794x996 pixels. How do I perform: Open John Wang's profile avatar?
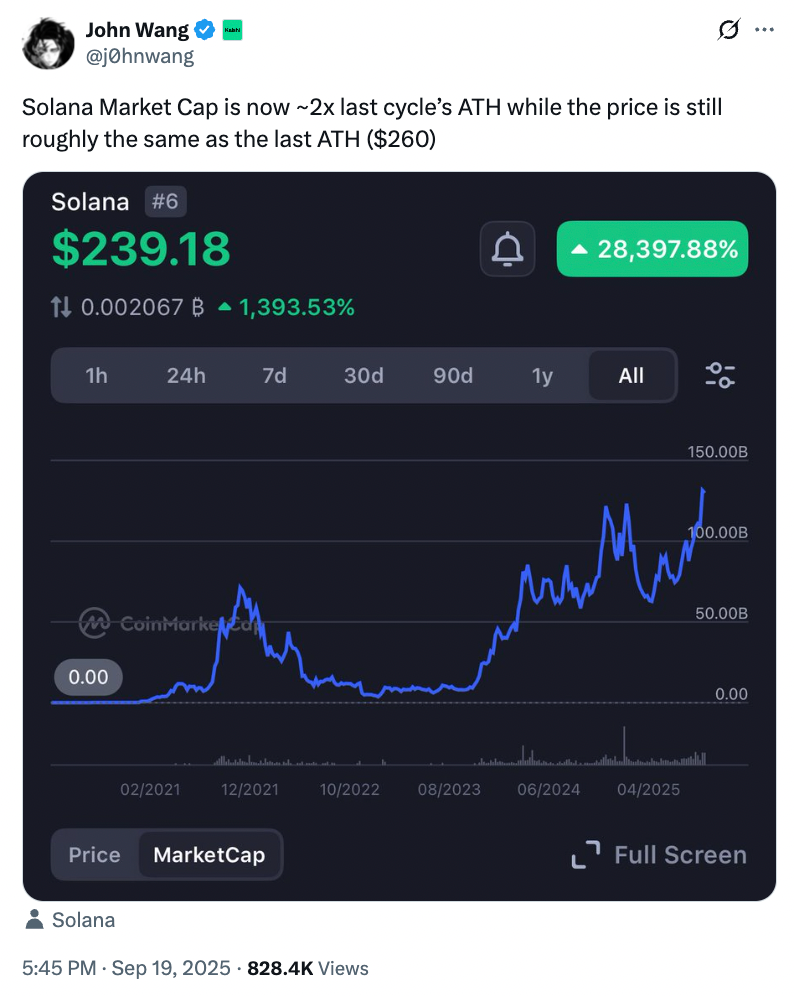click(x=48, y=43)
